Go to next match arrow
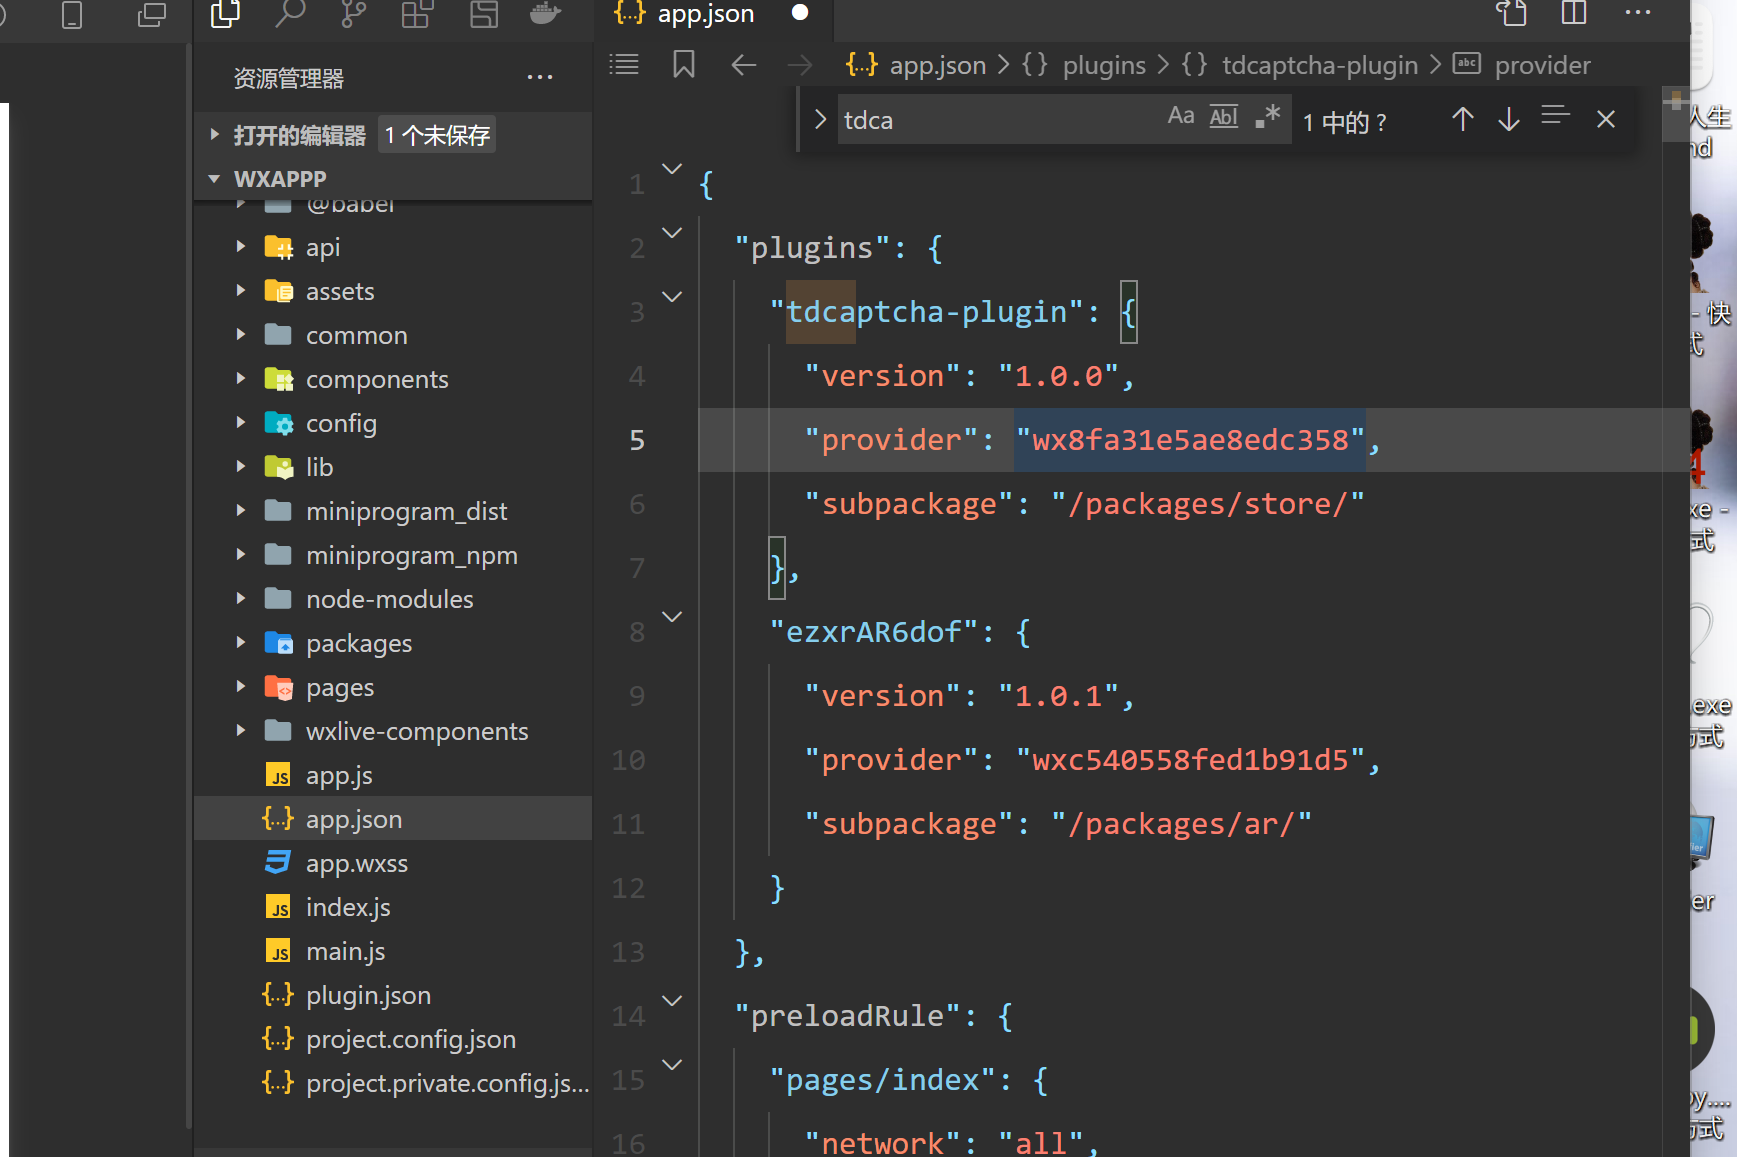1737x1157 pixels. click(x=1509, y=119)
